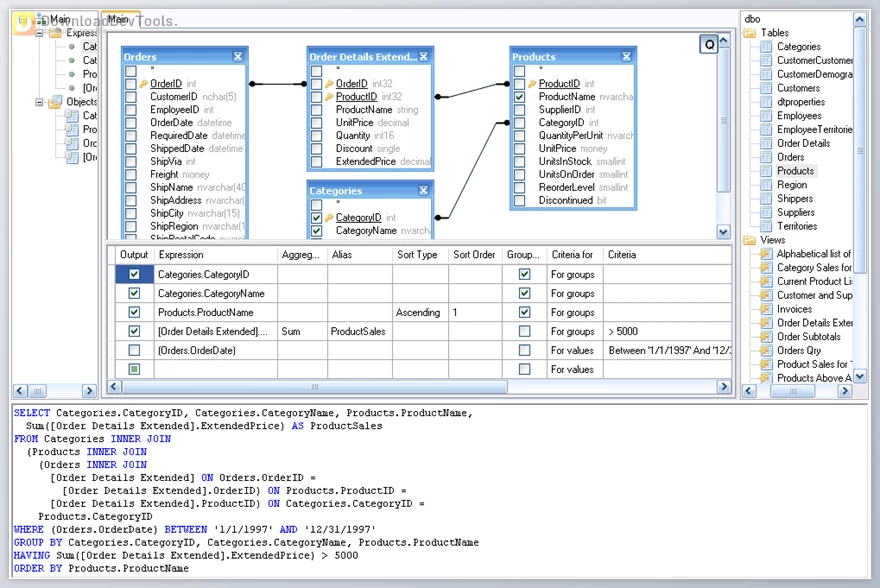Click the Output column header

[x=134, y=255]
